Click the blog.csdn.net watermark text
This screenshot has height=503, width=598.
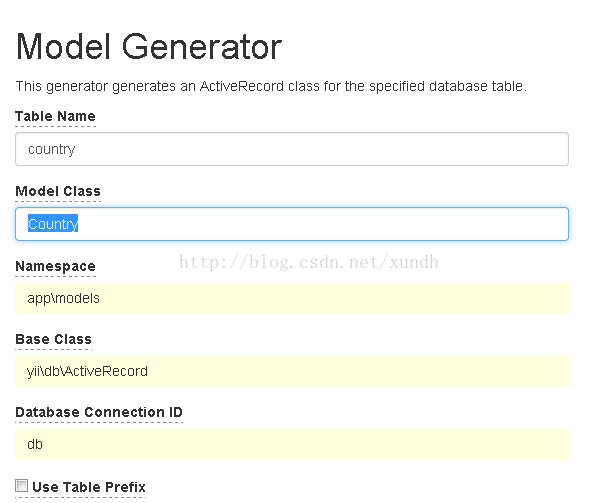(309, 262)
